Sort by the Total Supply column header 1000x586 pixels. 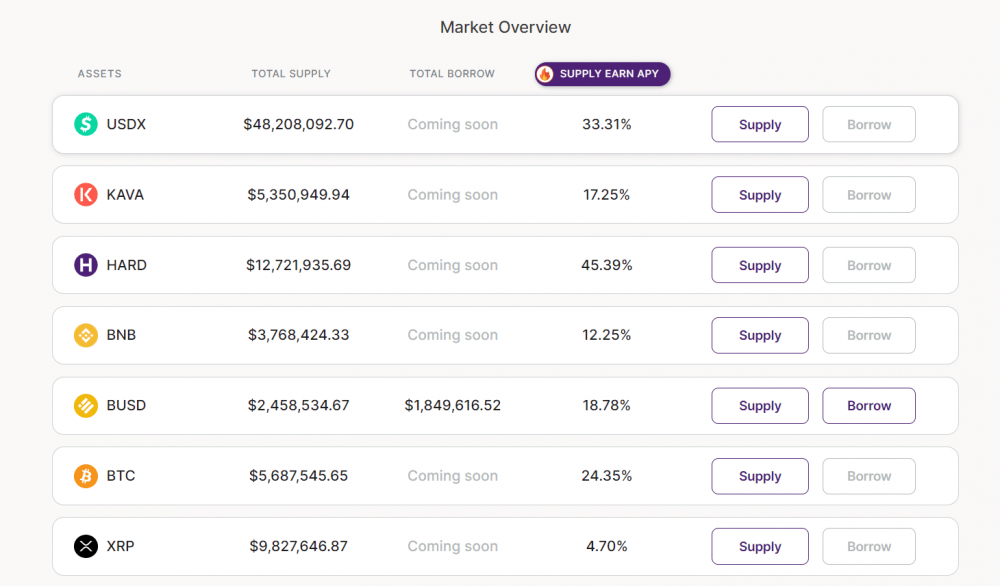pos(291,74)
